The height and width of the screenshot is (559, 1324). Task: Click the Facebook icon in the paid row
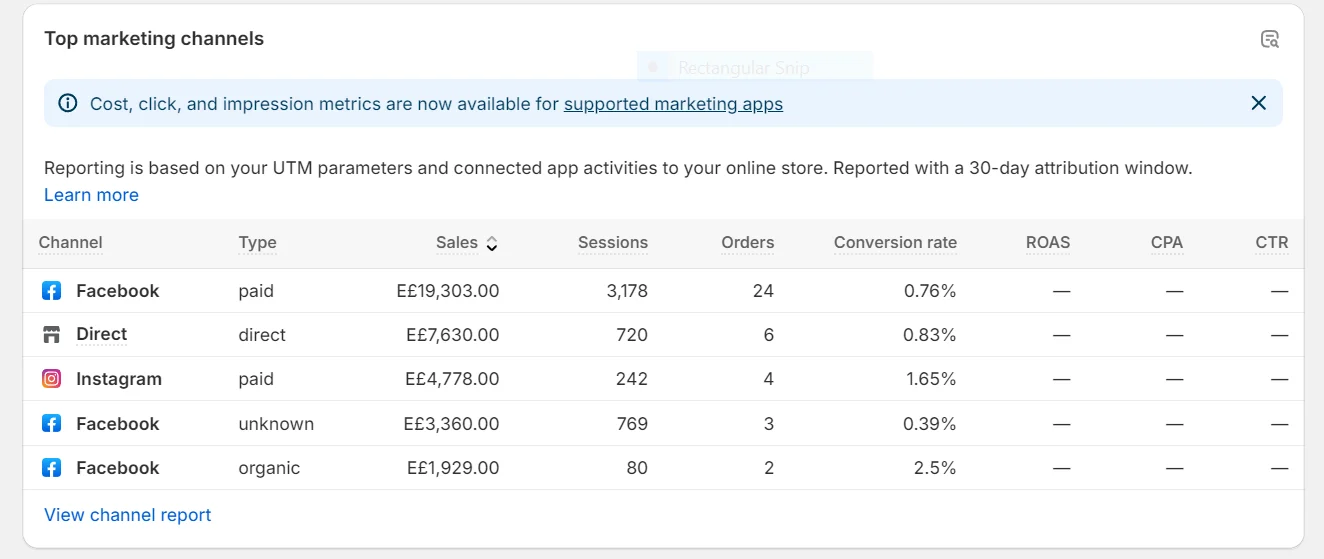coord(51,291)
